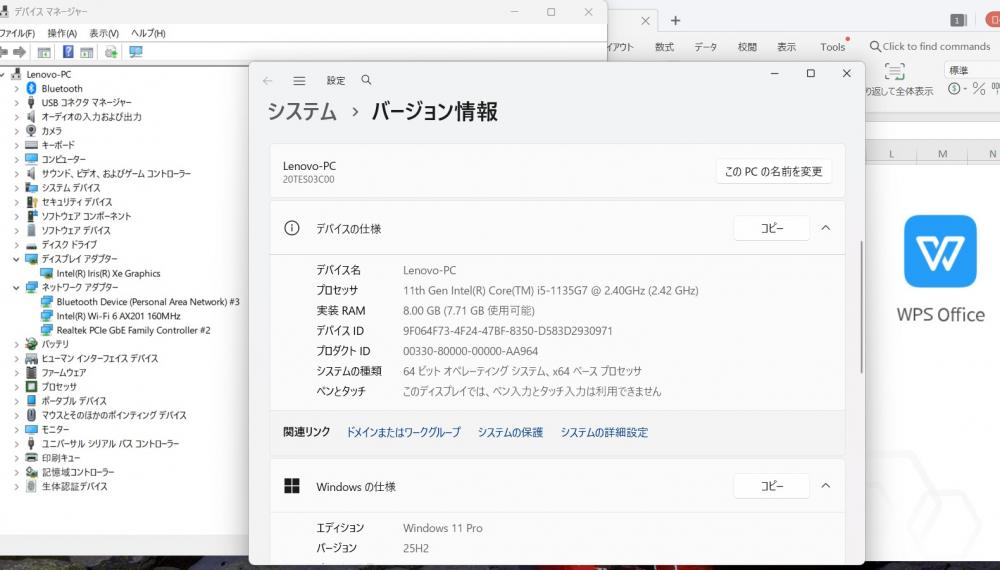The height and width of the screenshot is (570, 1000).
Task: Select the Bluetooth device category icon
Action: tap(33, 88)
